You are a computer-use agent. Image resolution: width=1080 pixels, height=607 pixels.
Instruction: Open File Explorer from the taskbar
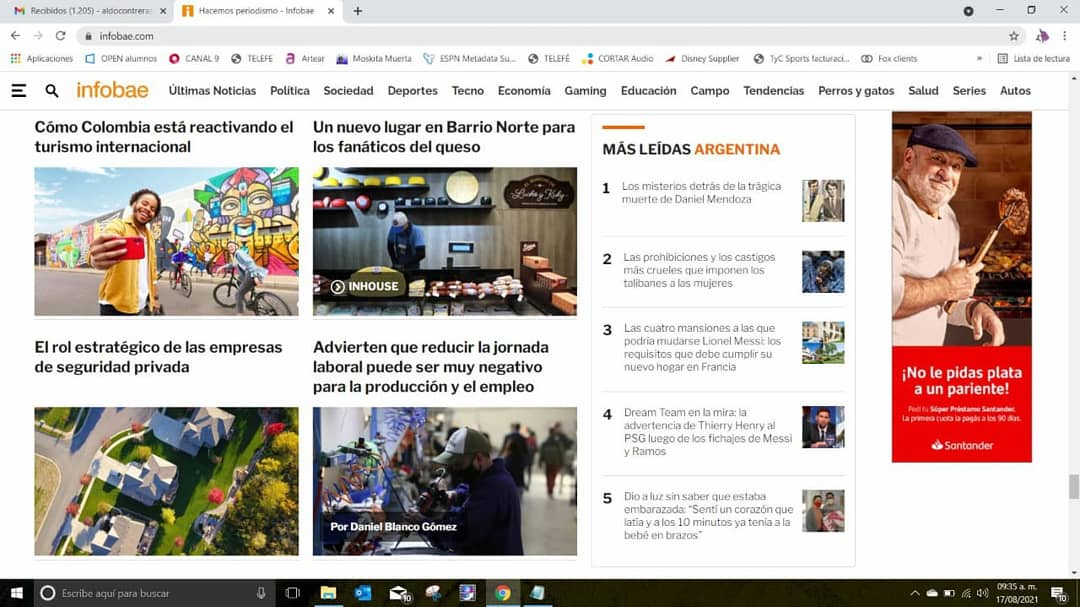[328, 593]
